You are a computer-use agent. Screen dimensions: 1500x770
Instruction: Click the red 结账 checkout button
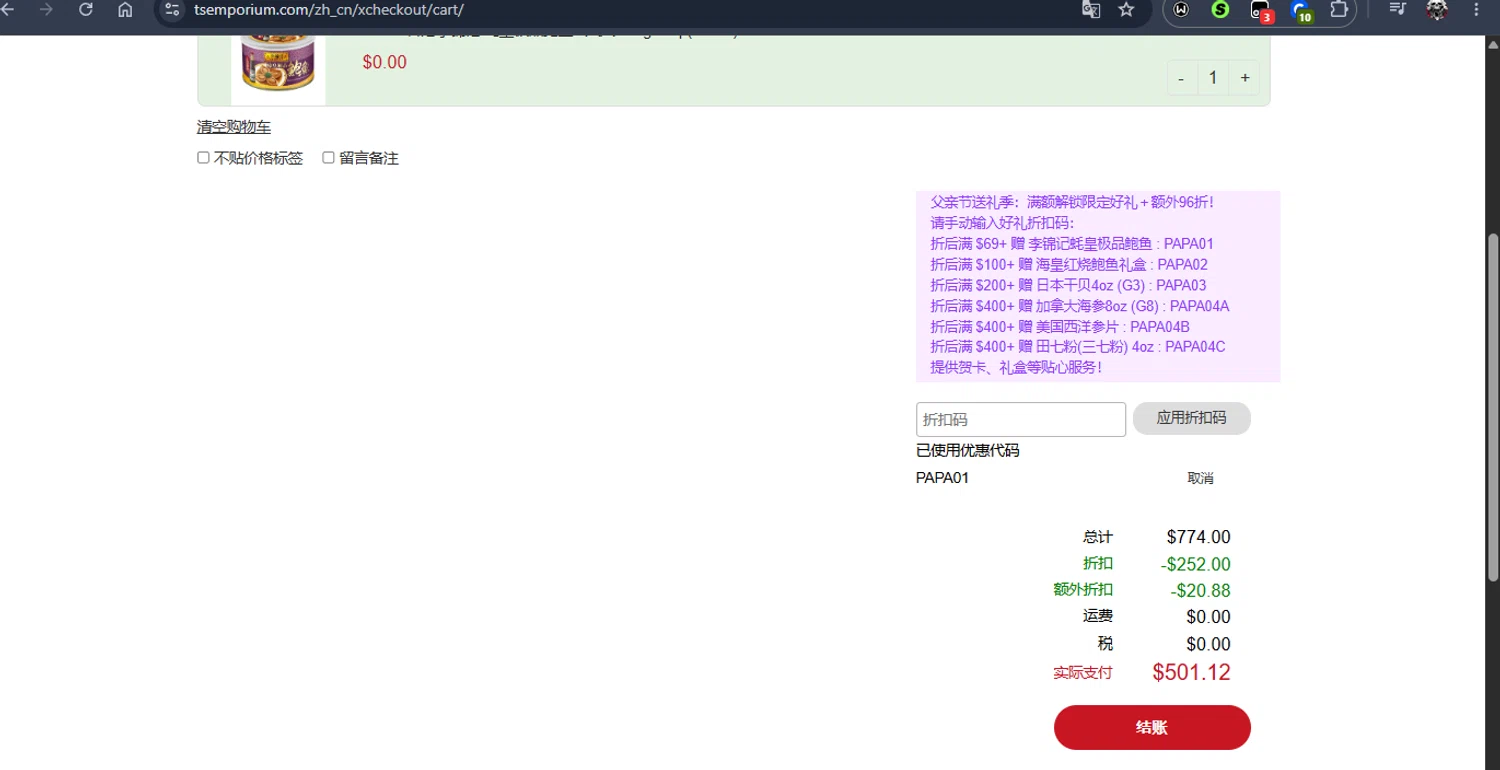[1152, 727]
